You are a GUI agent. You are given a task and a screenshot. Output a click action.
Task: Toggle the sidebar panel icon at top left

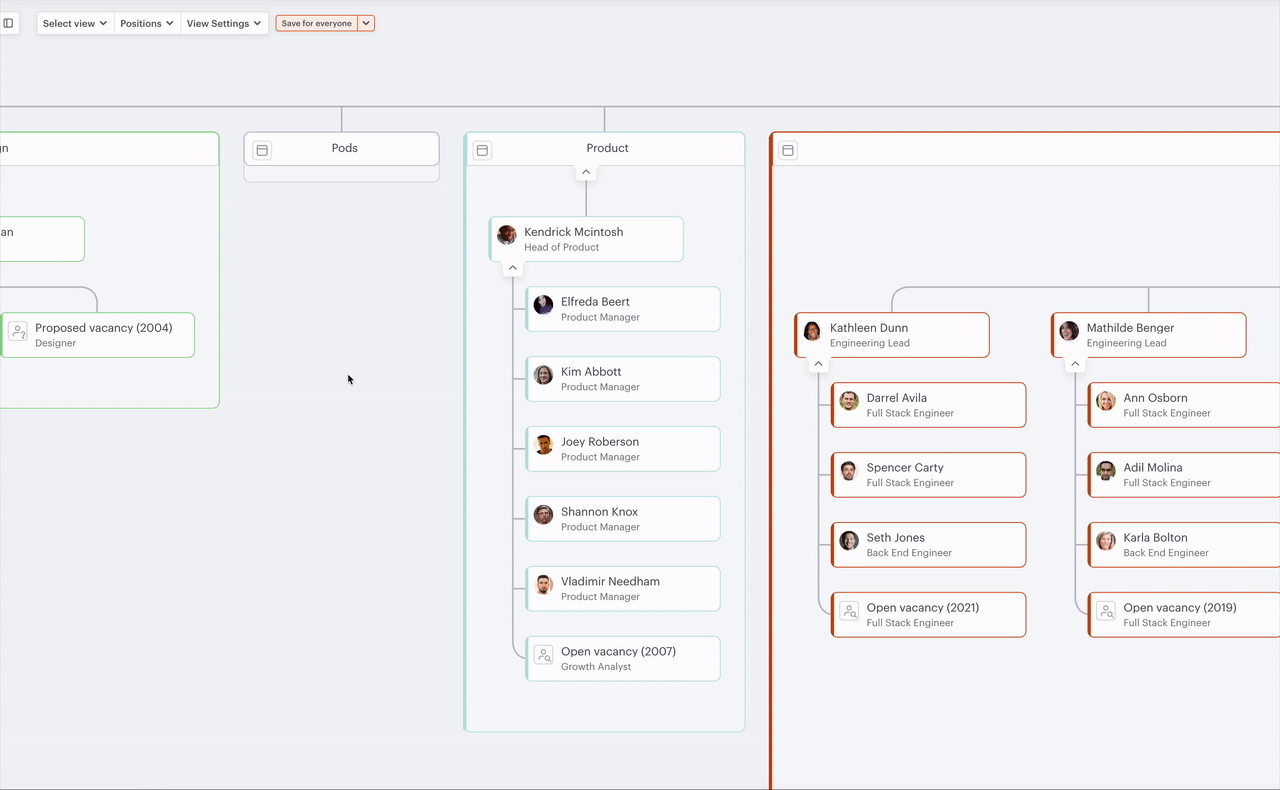pyautogui.click(x=10, y=22)
